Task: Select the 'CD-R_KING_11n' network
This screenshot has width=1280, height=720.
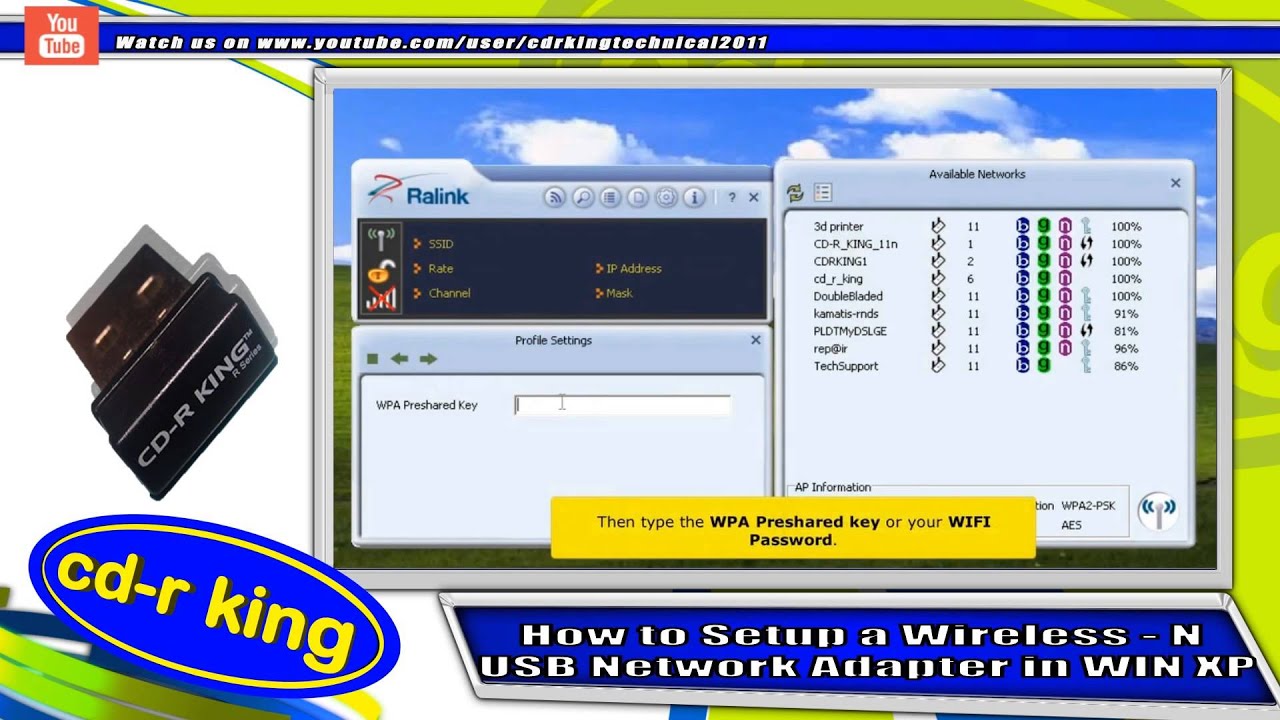Action: click(855, 244)
